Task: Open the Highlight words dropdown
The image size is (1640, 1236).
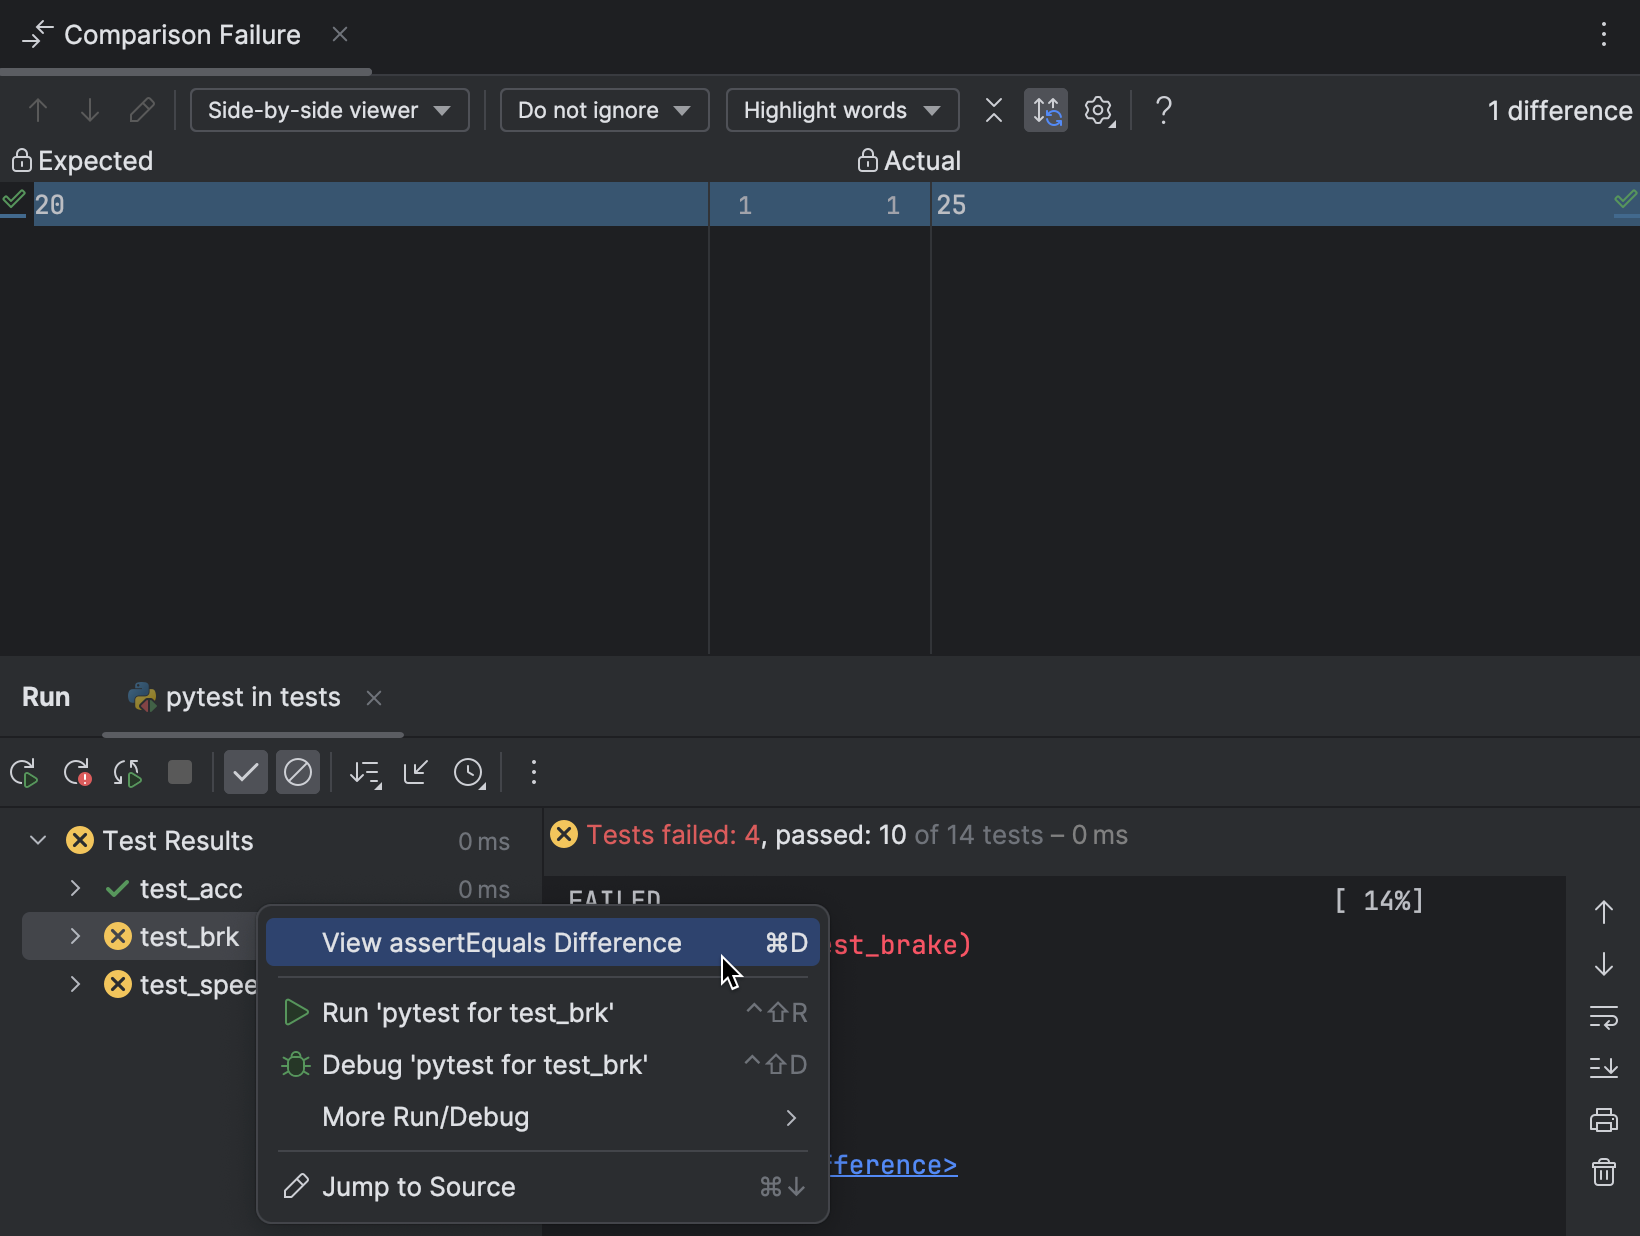Action: pyautogui.click(x=841, y=110)
